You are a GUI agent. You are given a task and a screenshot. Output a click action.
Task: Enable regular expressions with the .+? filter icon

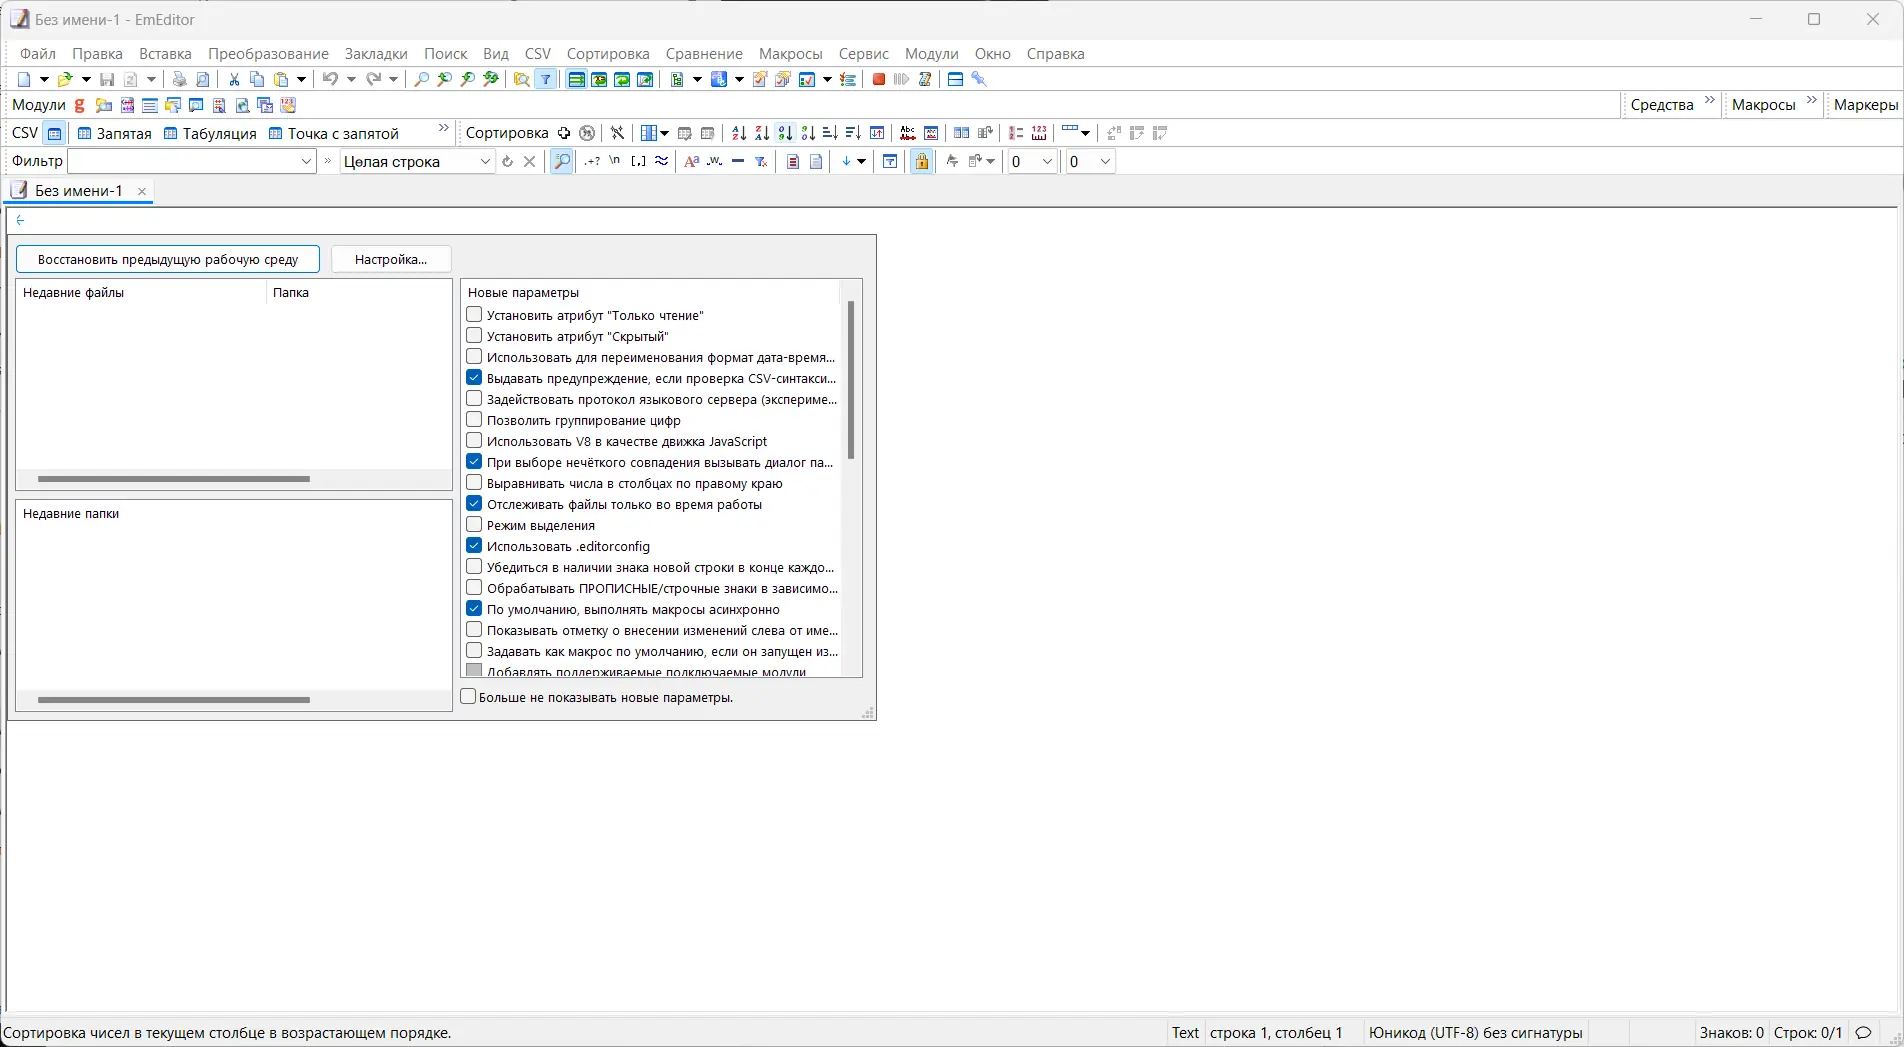[x=591, y=161]
